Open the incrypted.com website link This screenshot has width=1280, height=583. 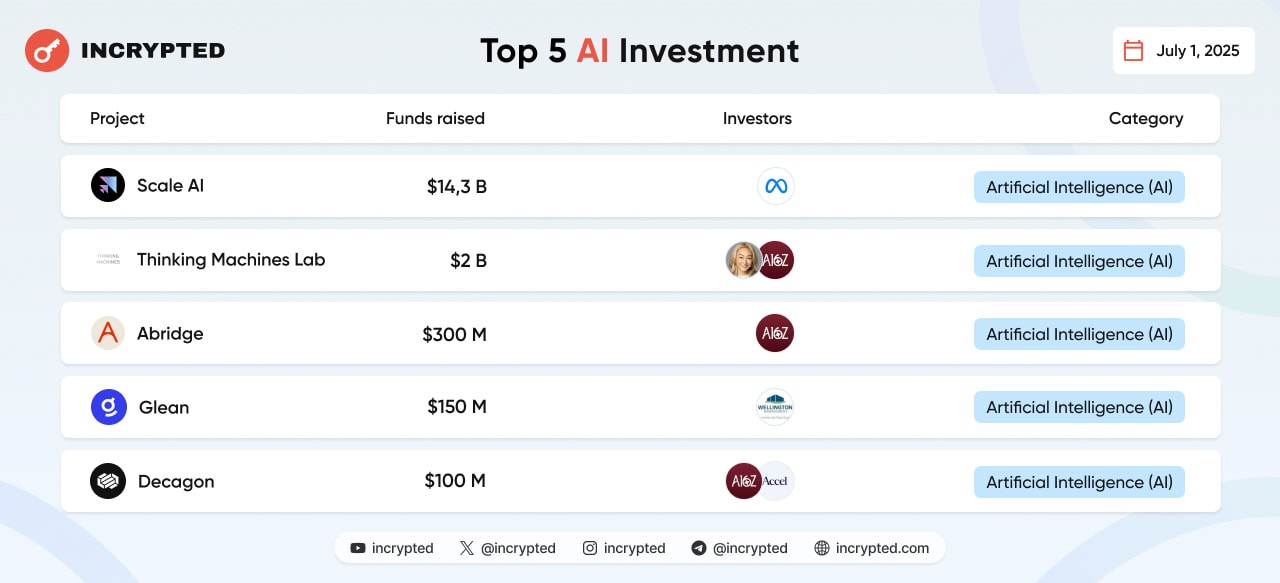click(x=872, y=548)
